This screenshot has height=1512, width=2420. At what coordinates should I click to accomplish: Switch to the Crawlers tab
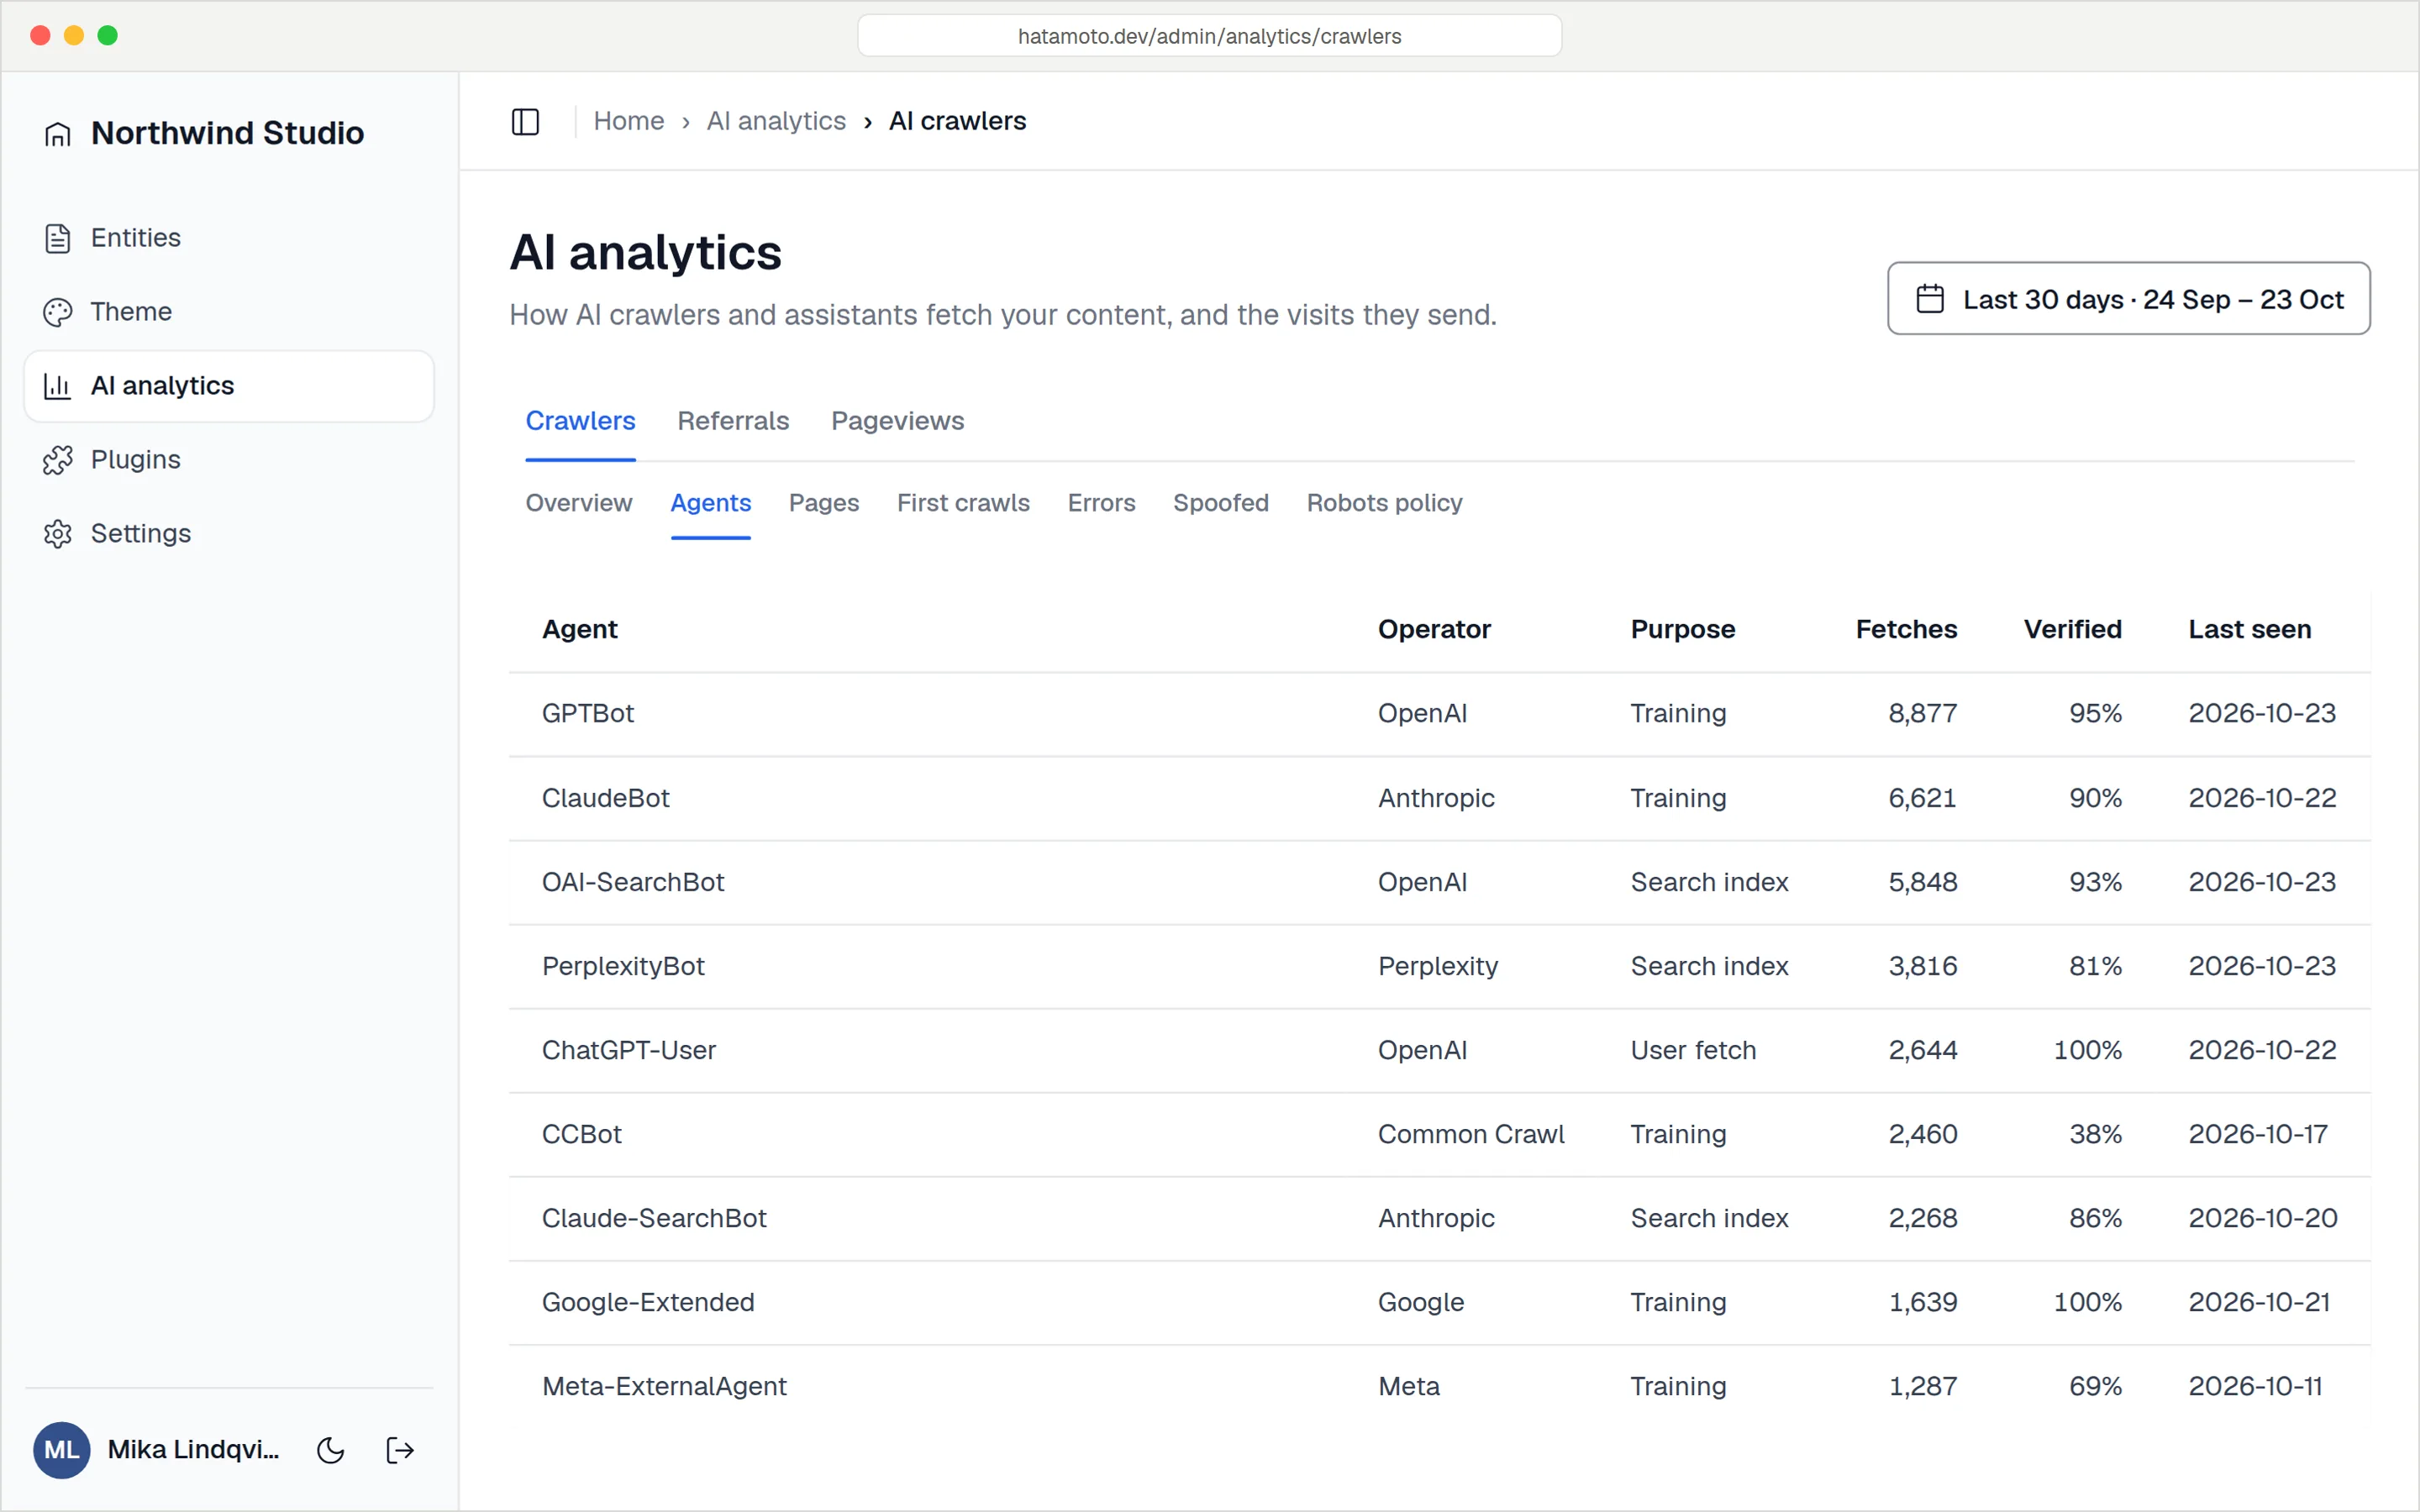[580, 421]
